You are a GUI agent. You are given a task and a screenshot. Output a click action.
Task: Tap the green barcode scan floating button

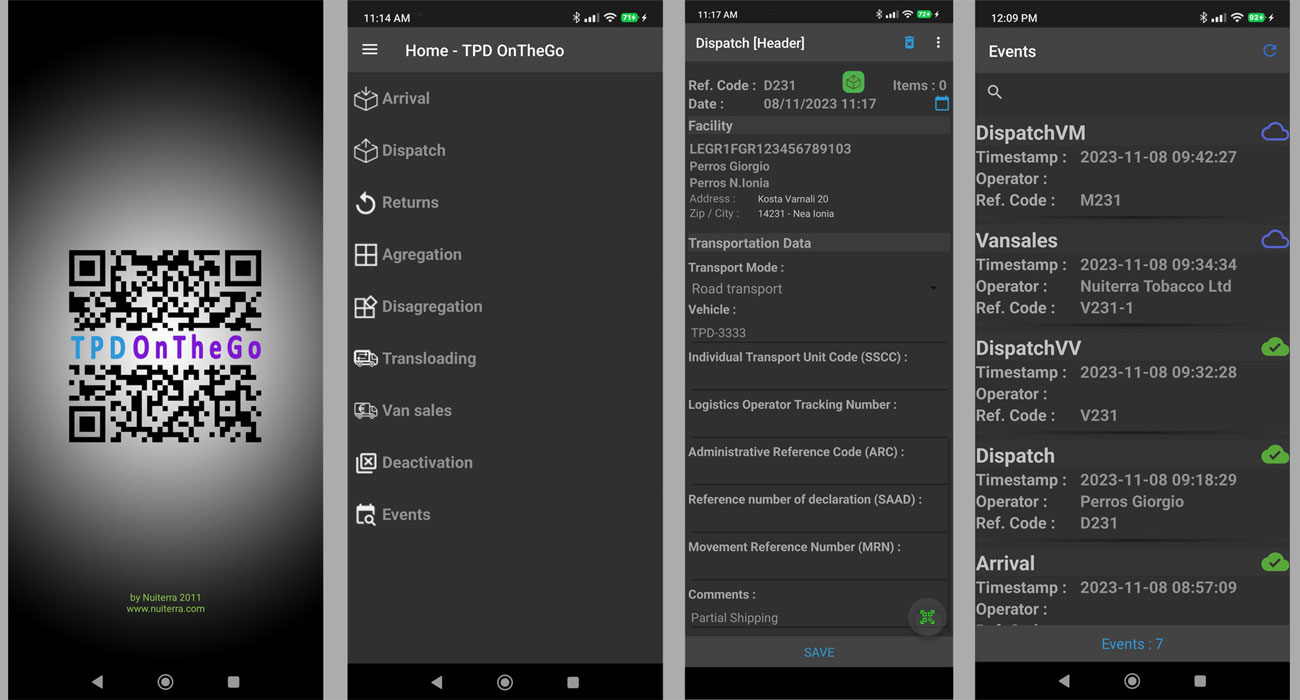tap(927, 617)
